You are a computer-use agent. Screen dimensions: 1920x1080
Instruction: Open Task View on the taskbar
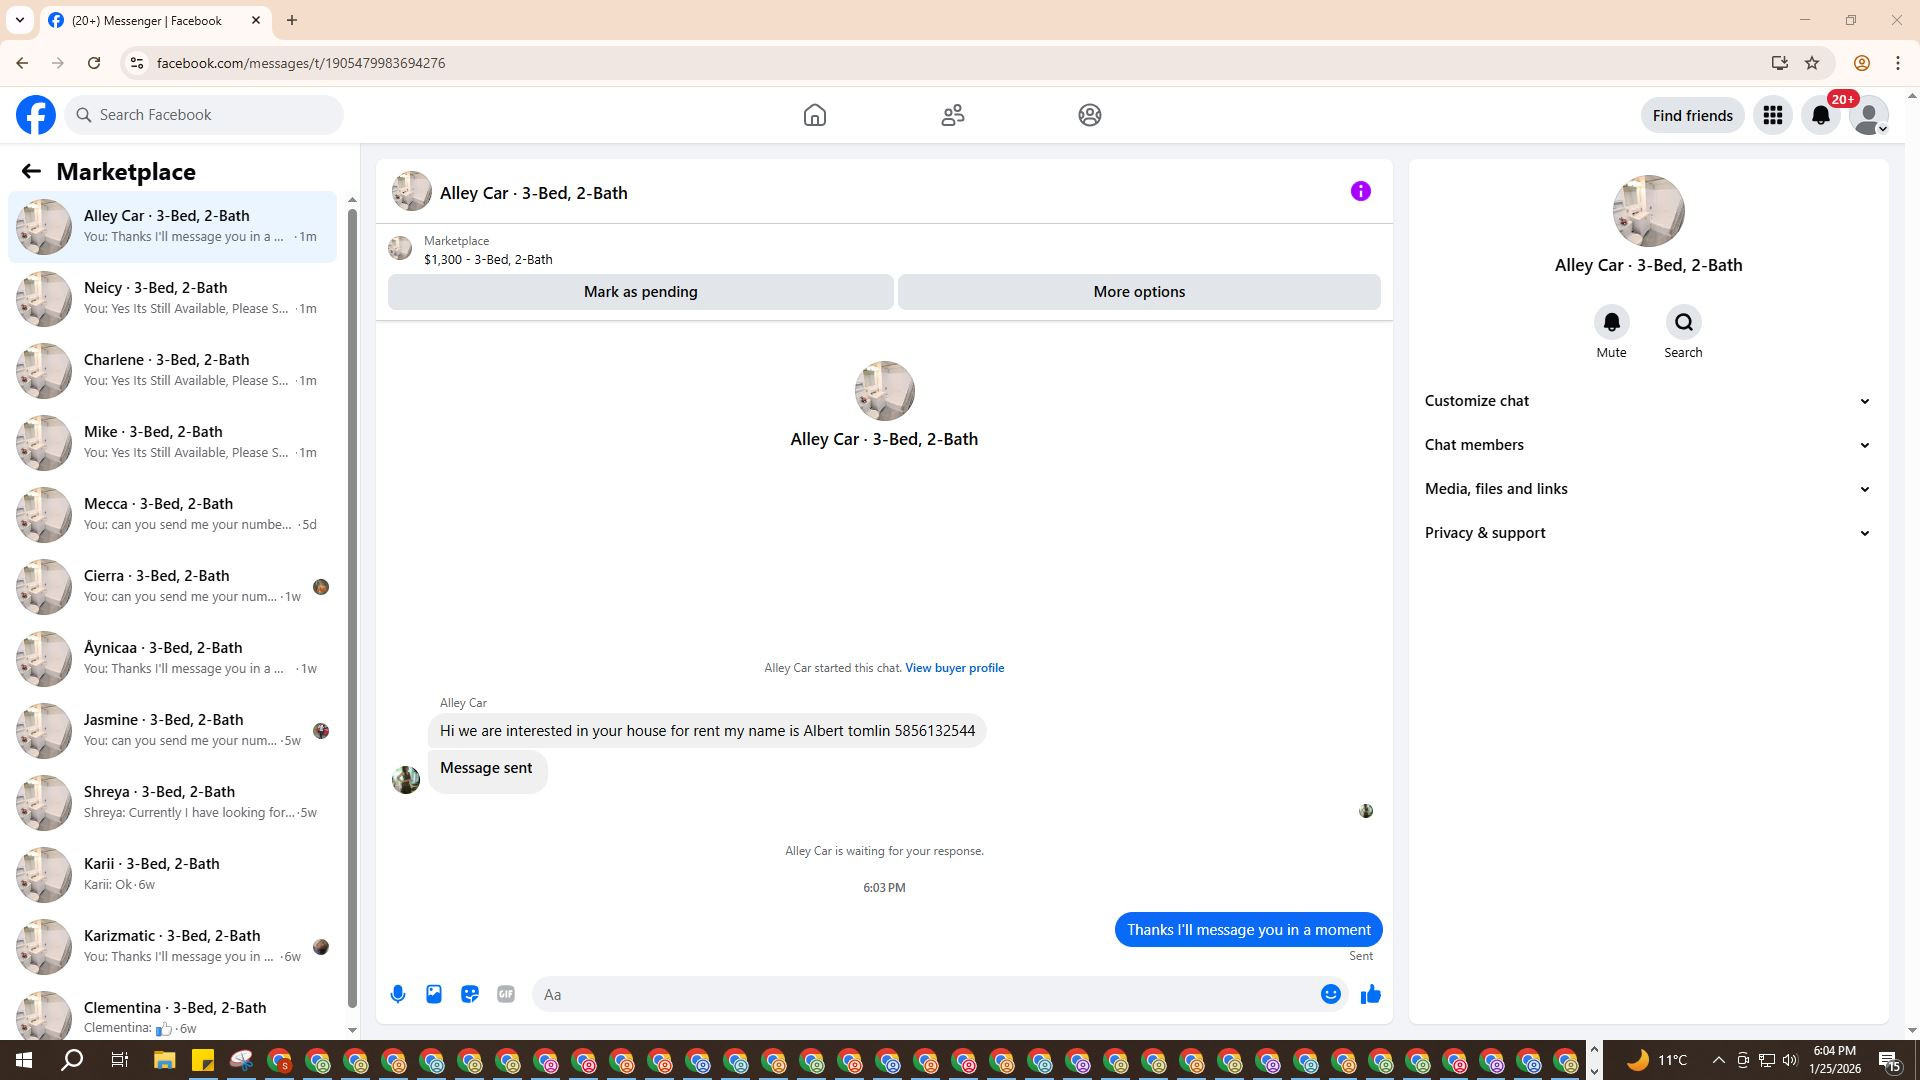coord(119,1060)
